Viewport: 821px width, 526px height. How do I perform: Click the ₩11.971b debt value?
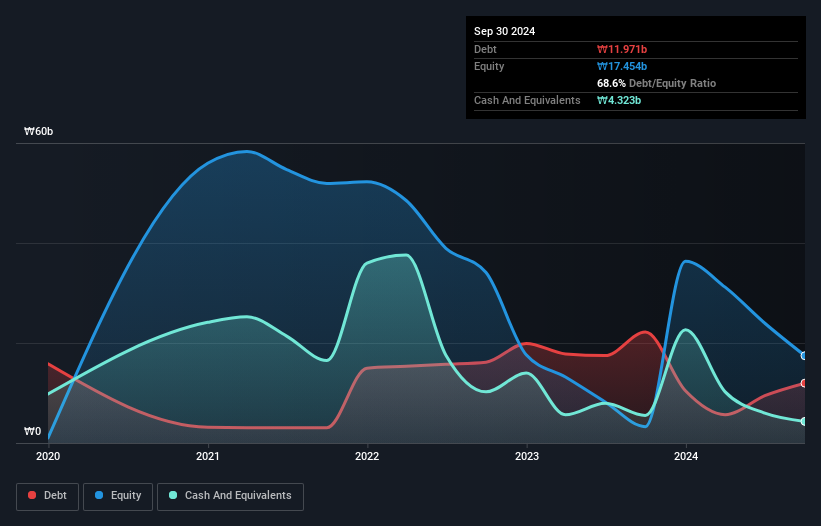point(622,49)
